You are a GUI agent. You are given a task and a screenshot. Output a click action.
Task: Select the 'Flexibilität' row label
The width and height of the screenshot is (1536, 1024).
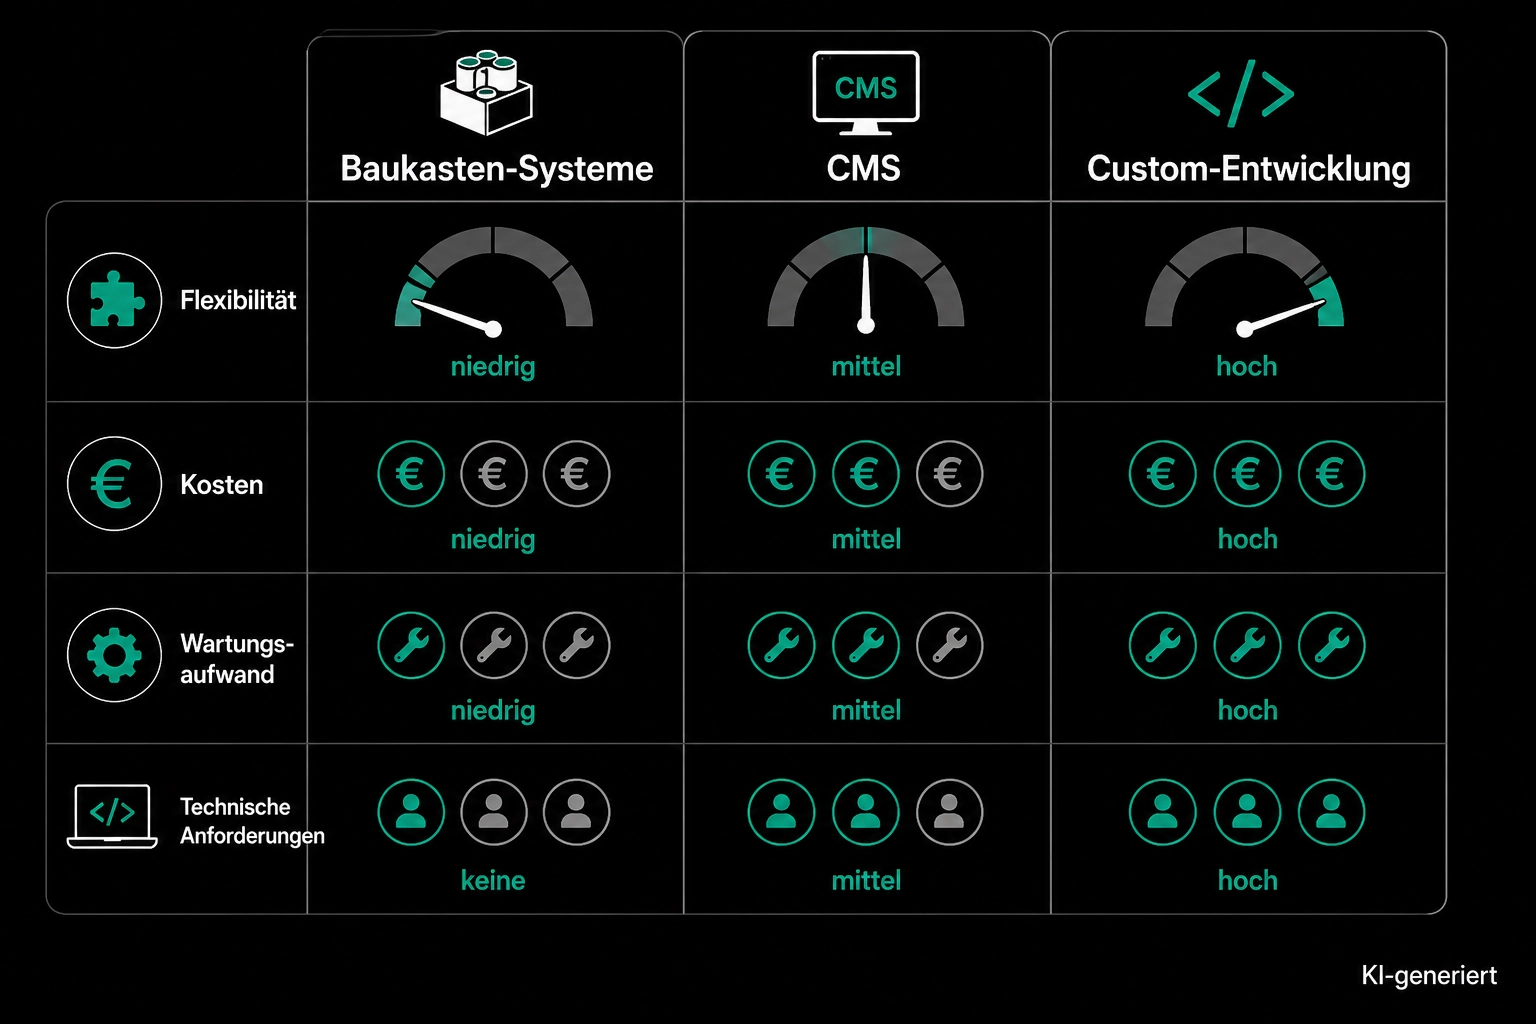(238, 300)
